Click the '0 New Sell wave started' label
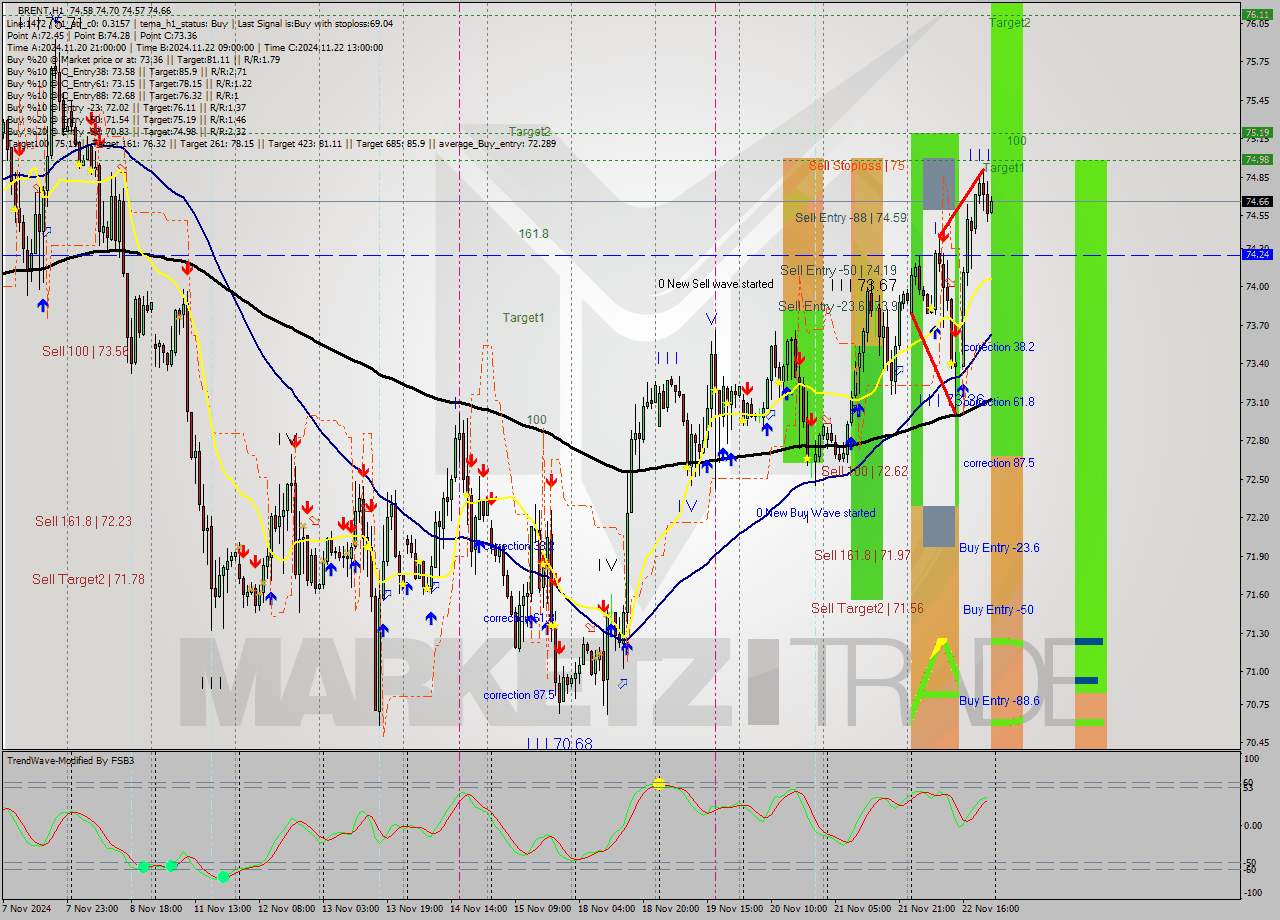Image resolution: width=1280 pixels, height=920 pixels. [x=716, y=284]
